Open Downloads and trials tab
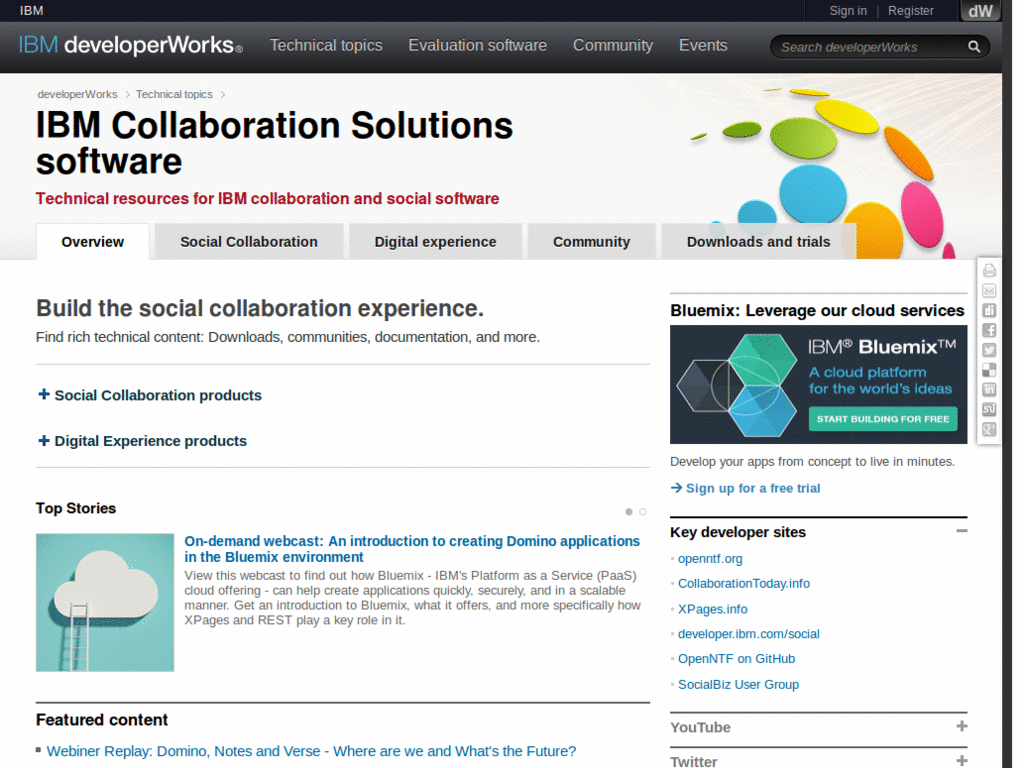The height and width of the screenshot is (768, 1024). coord(759,242)
